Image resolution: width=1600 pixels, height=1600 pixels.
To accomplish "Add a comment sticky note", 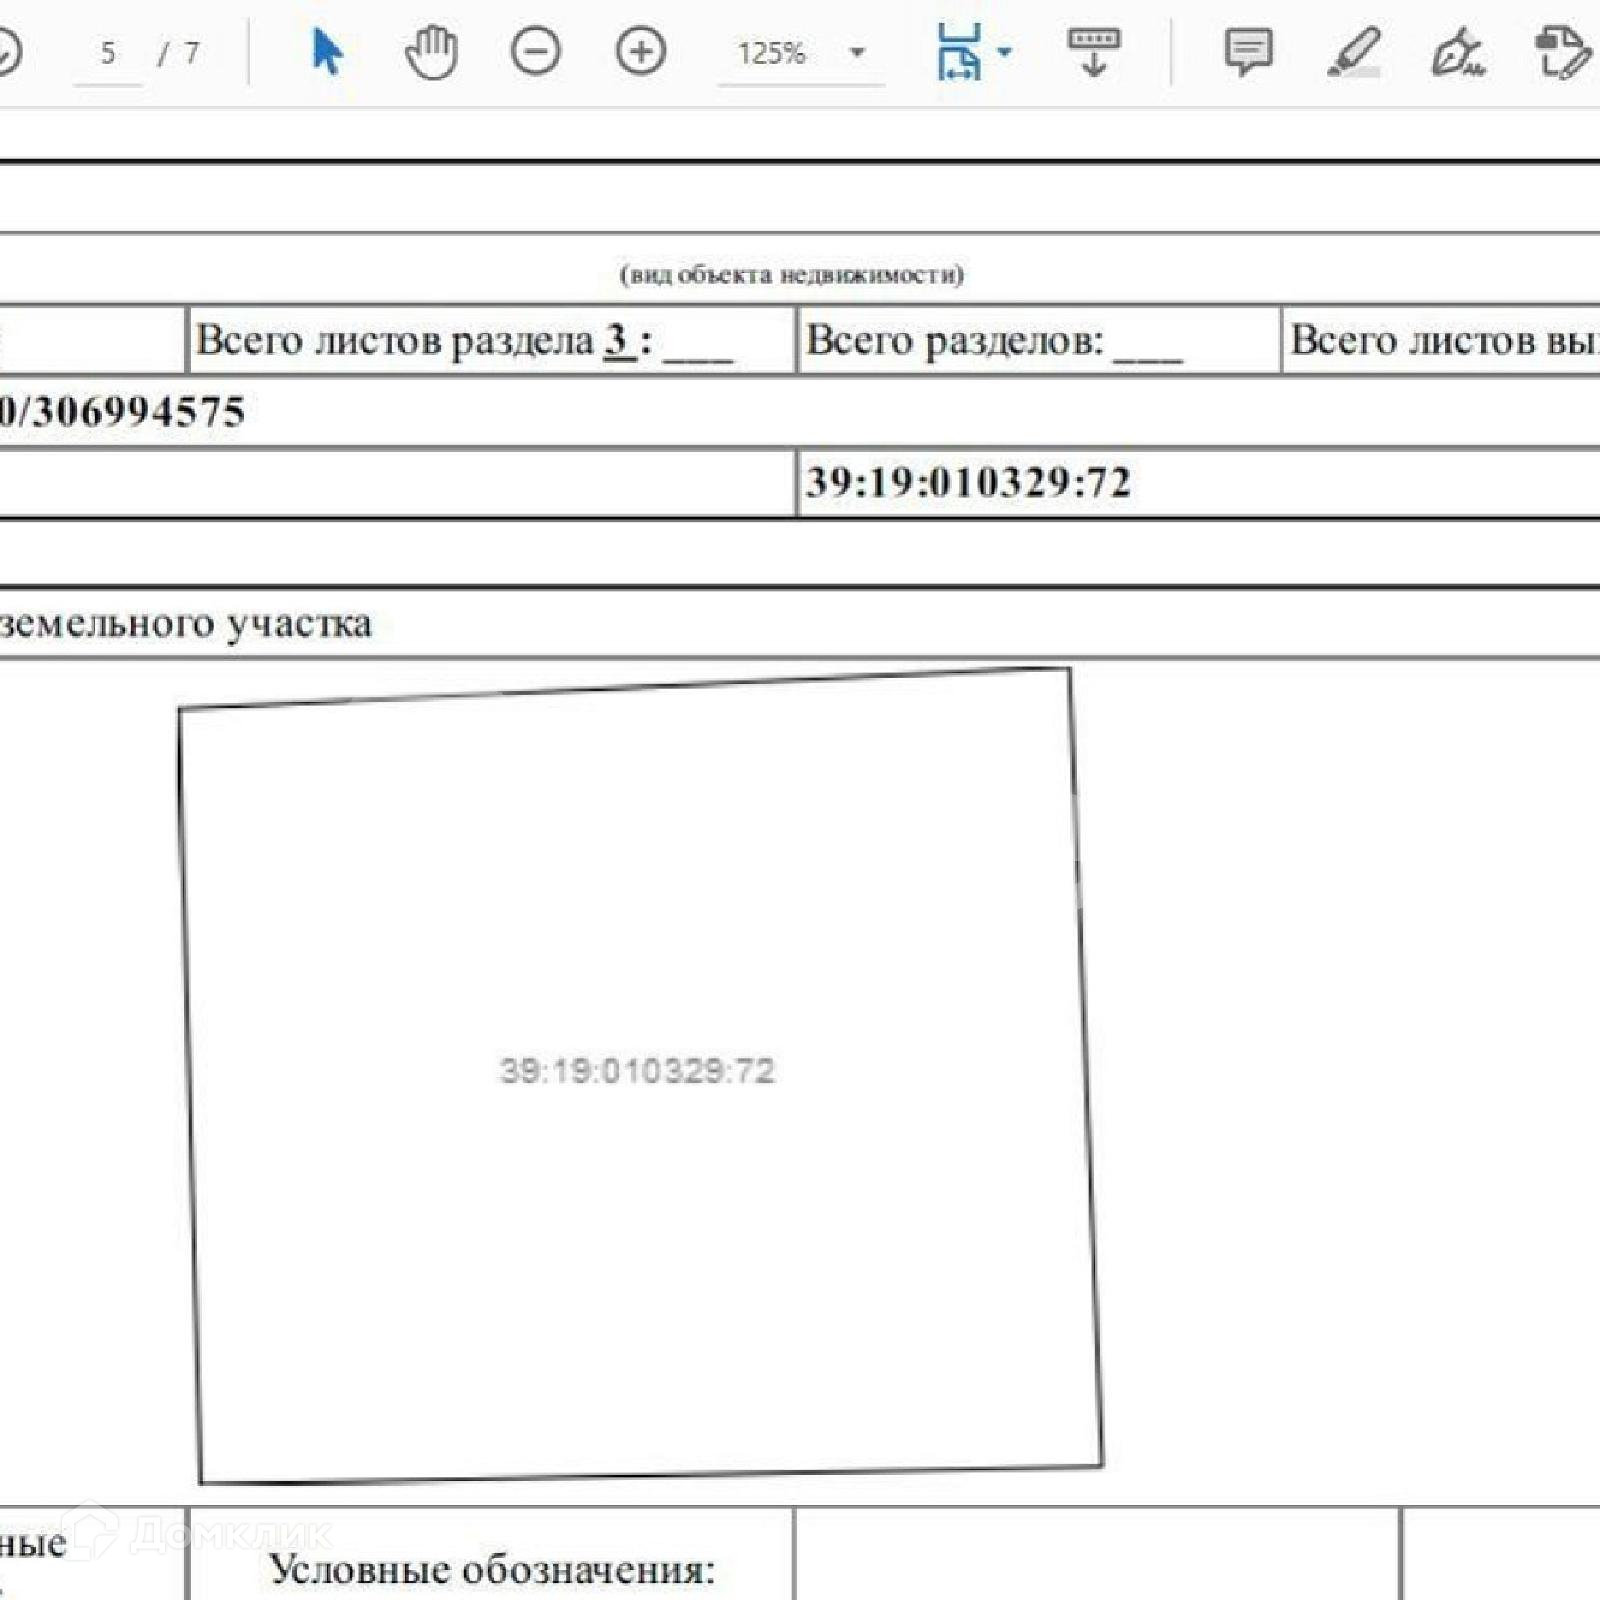I will (x=1248, y=52).
